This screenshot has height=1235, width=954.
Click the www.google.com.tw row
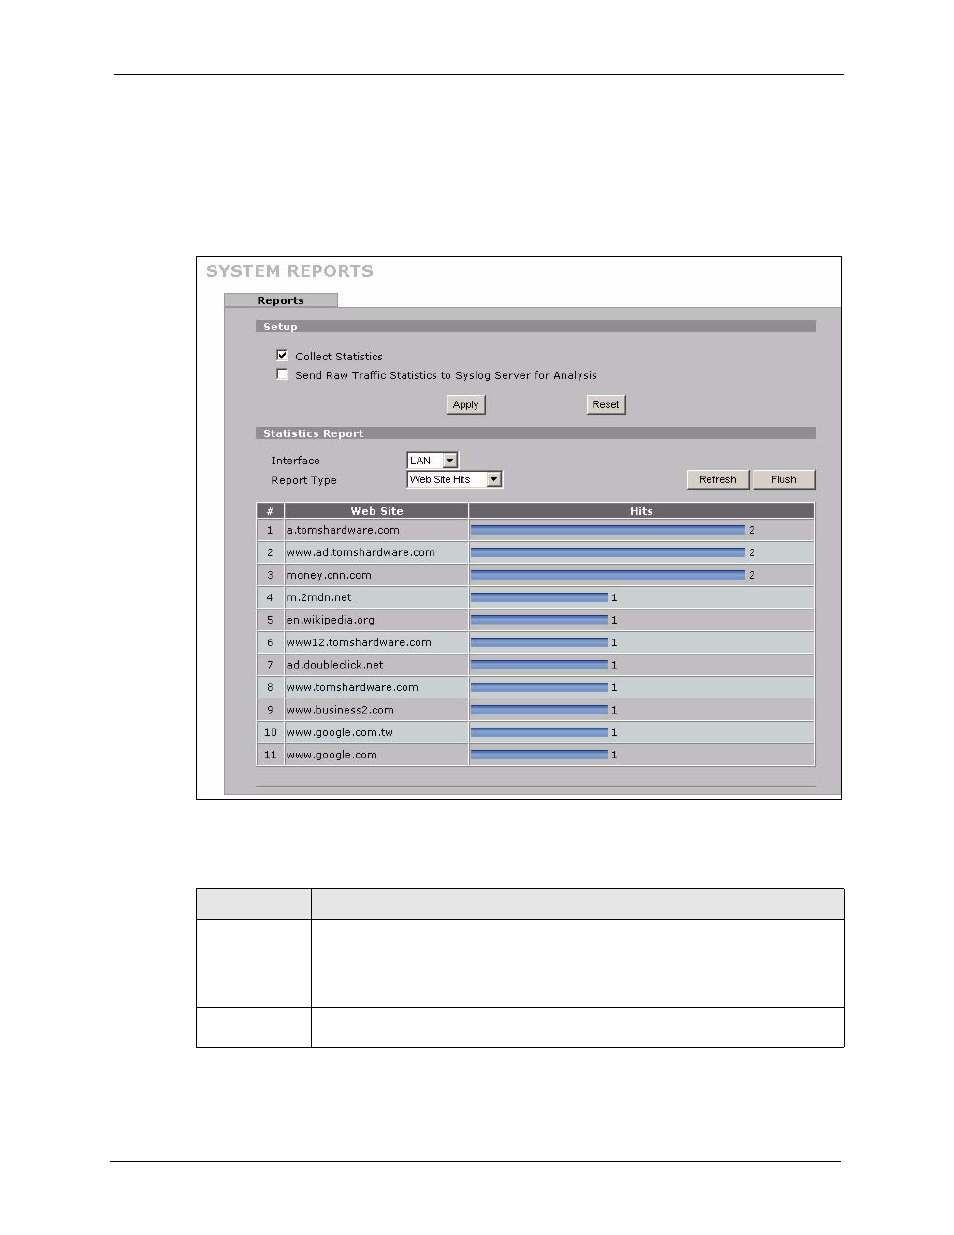[340, 733]
